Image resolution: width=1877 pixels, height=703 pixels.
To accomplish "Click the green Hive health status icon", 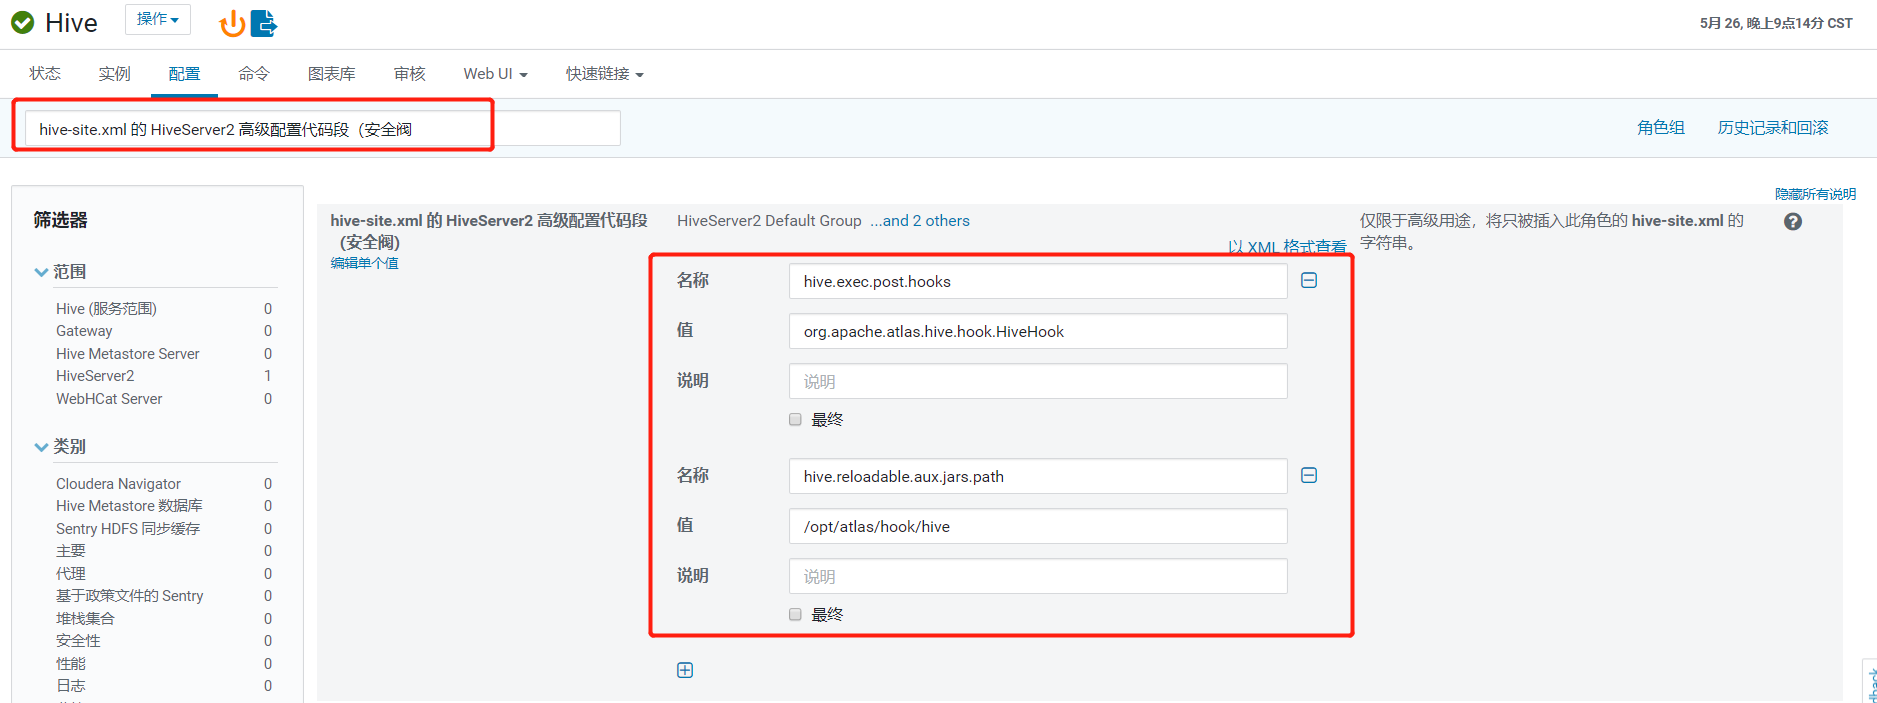I will click(22, 23).
